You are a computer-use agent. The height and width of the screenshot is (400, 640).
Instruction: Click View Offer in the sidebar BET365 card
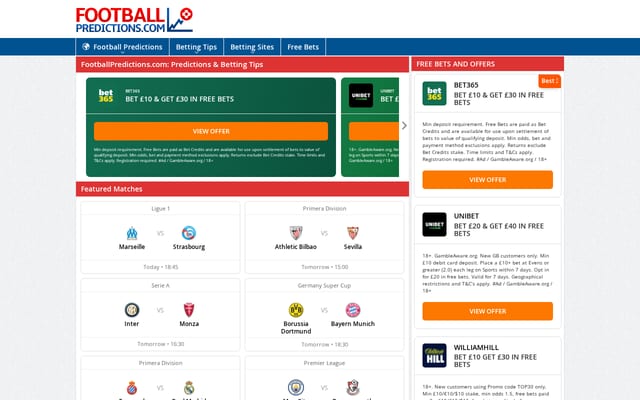[488, 180]
